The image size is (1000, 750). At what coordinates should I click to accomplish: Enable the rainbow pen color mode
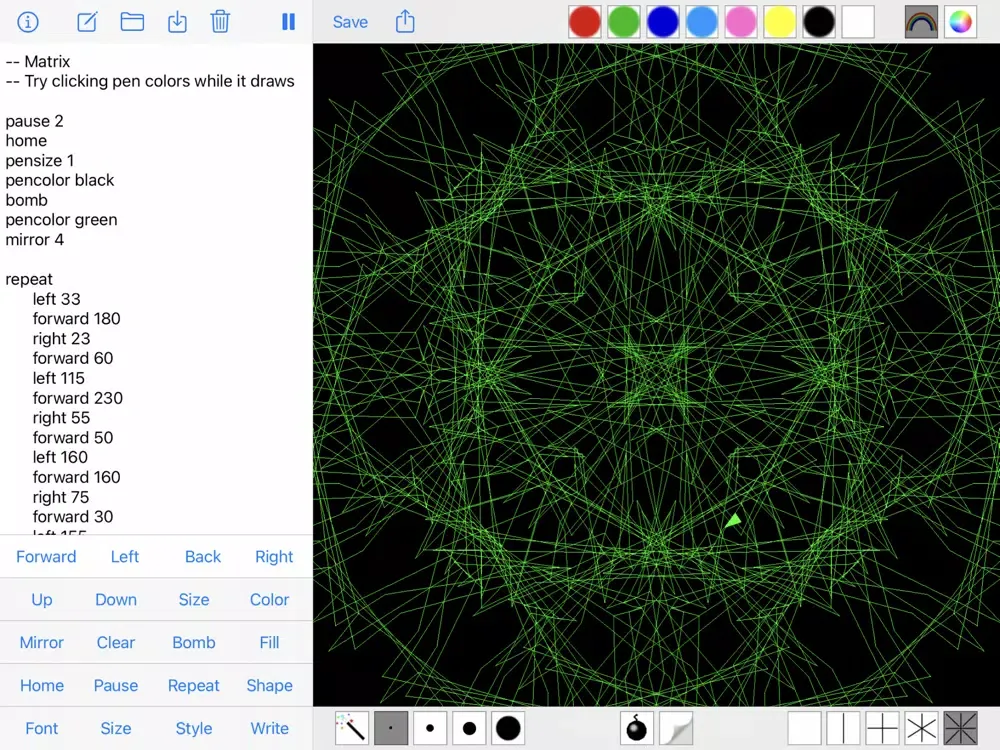(x=921, y=22)
